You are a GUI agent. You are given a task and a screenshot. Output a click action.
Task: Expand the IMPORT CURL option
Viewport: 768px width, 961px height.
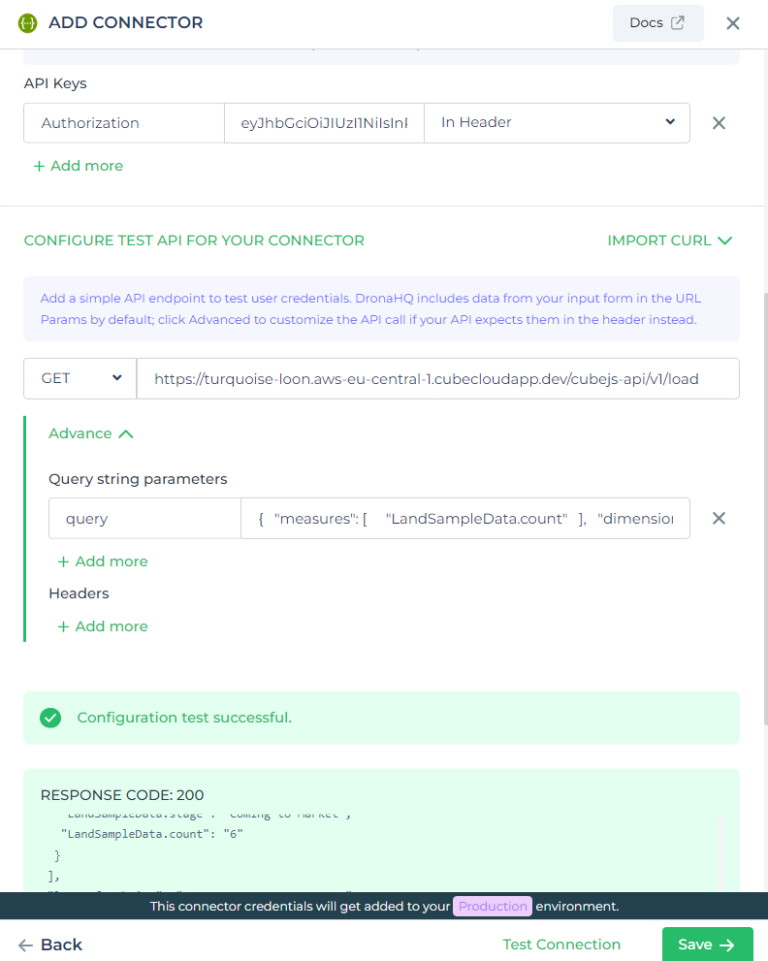click(x=670, y=240)
